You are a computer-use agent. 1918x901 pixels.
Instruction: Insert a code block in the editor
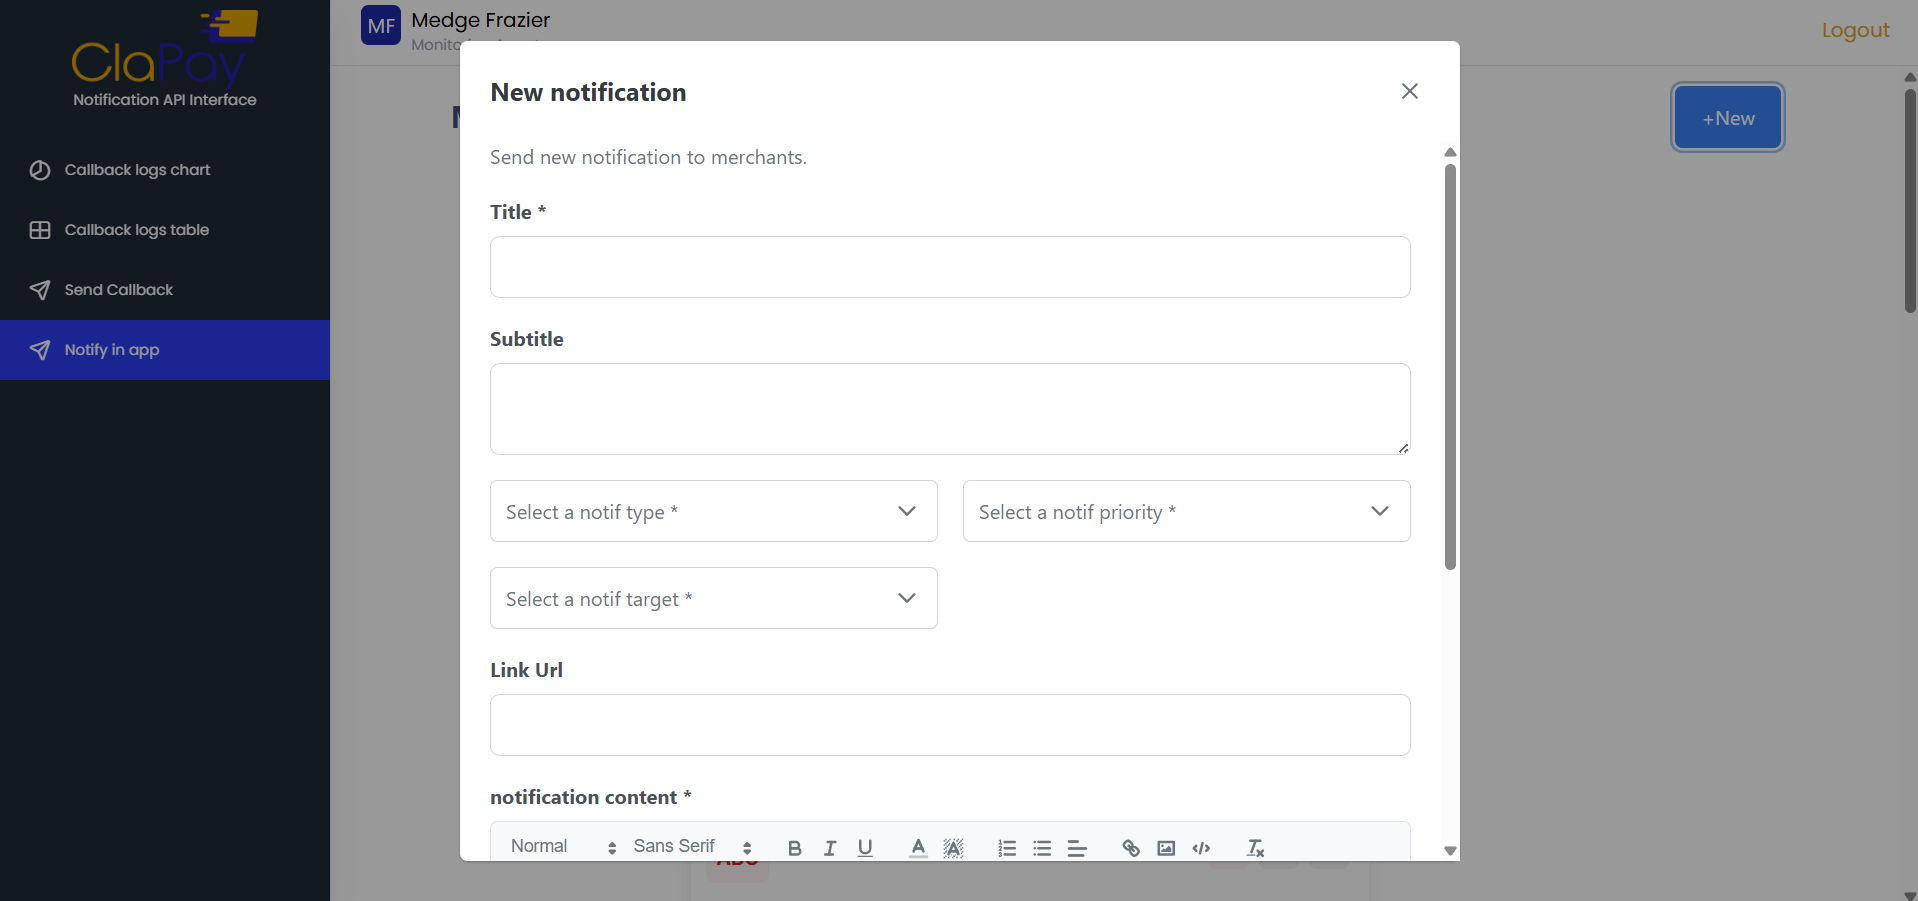click(x=1201, y=847)
